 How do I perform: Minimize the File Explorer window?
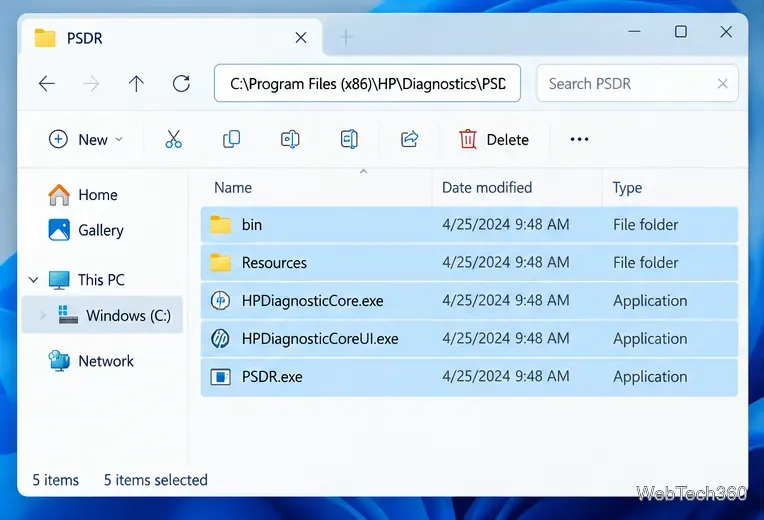(634, 32)
